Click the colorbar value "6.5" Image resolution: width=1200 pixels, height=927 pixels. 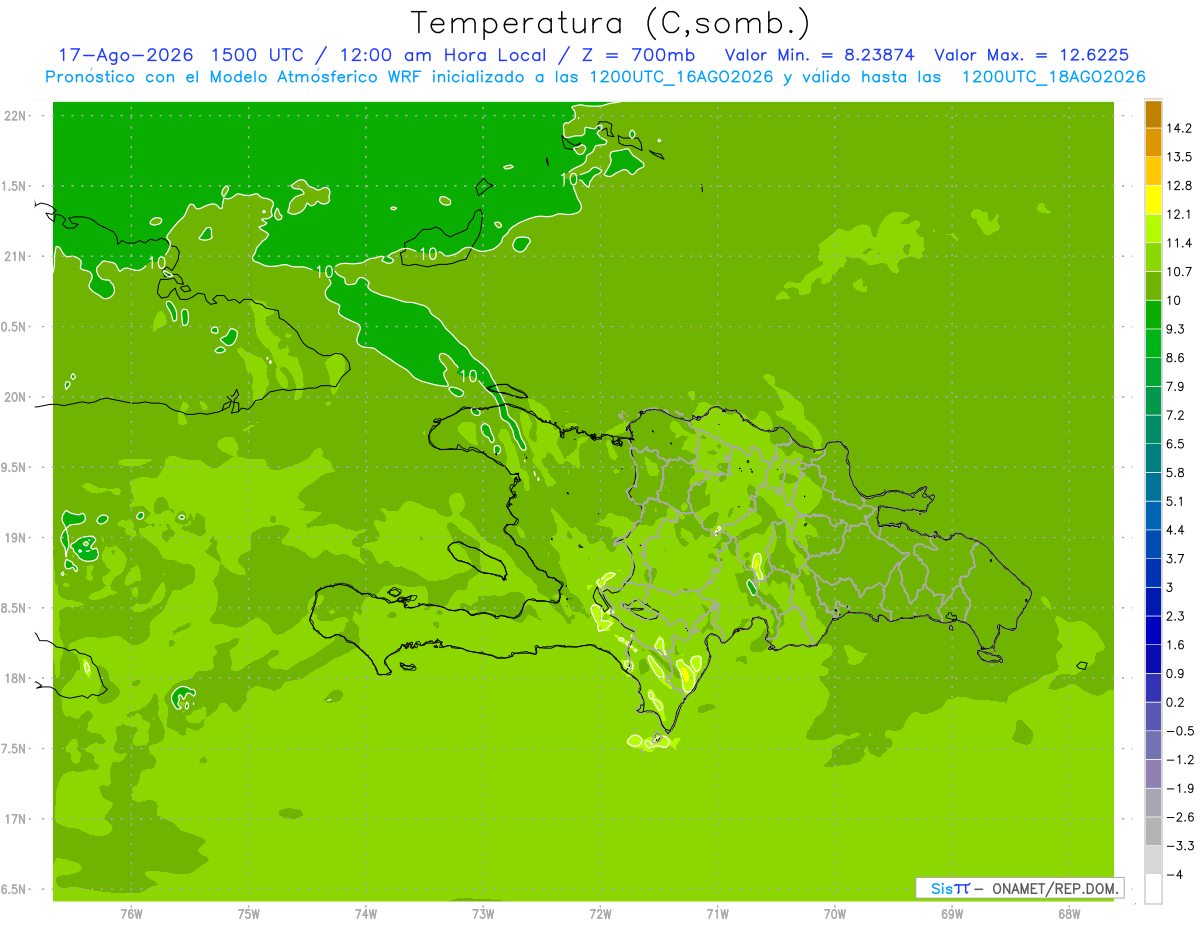tap(1176, 444)
